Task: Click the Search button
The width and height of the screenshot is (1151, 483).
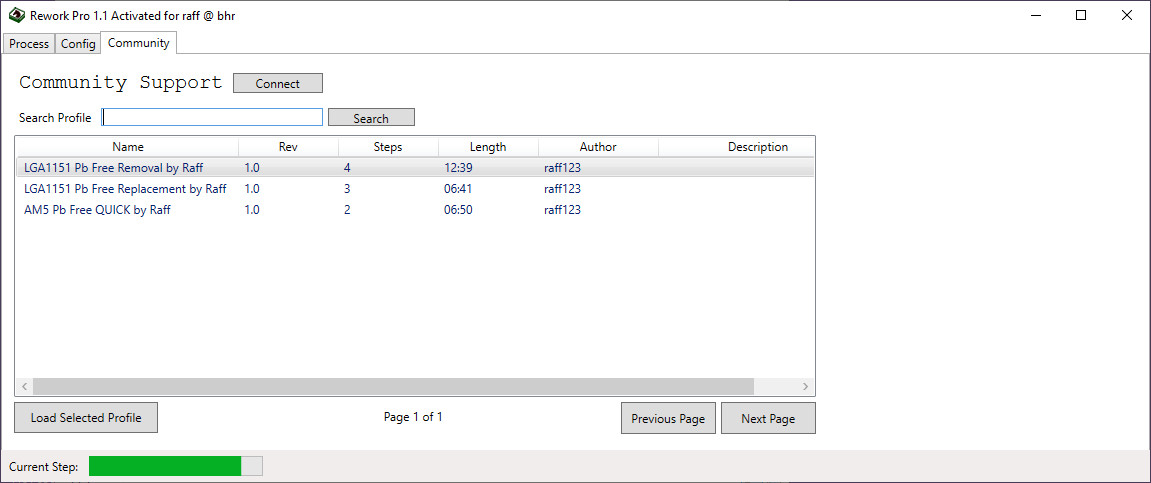Action: [371, 118]
